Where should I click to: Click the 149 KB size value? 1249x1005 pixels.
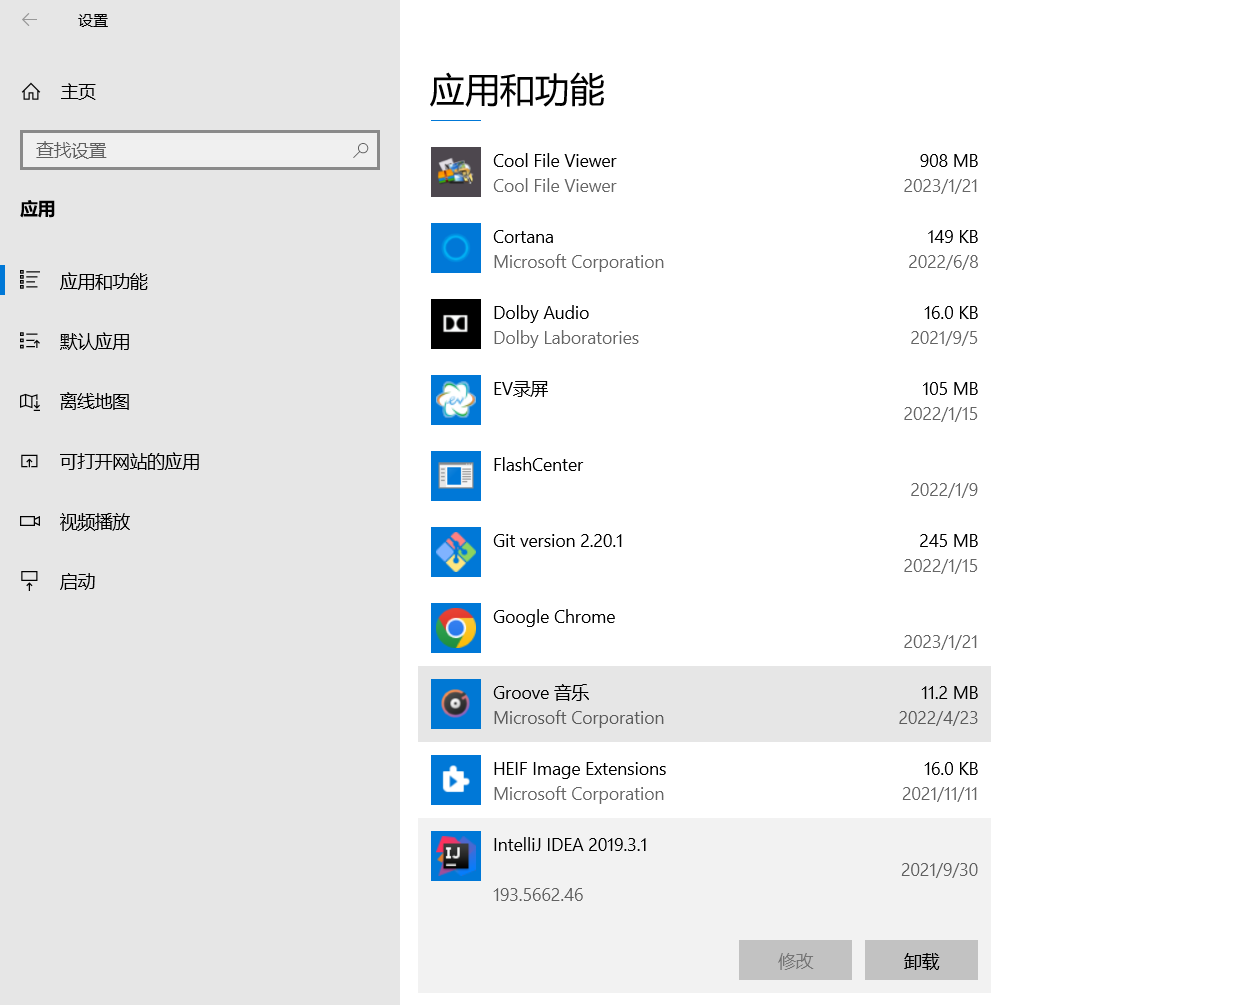click(953, 237)
